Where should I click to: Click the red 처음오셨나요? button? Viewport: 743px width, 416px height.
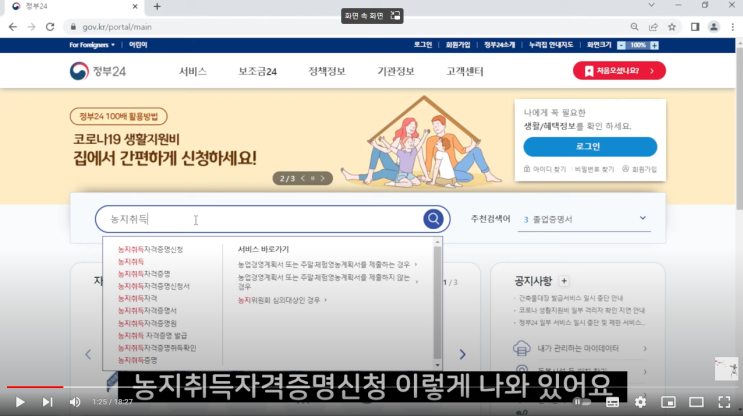point(619,71)
